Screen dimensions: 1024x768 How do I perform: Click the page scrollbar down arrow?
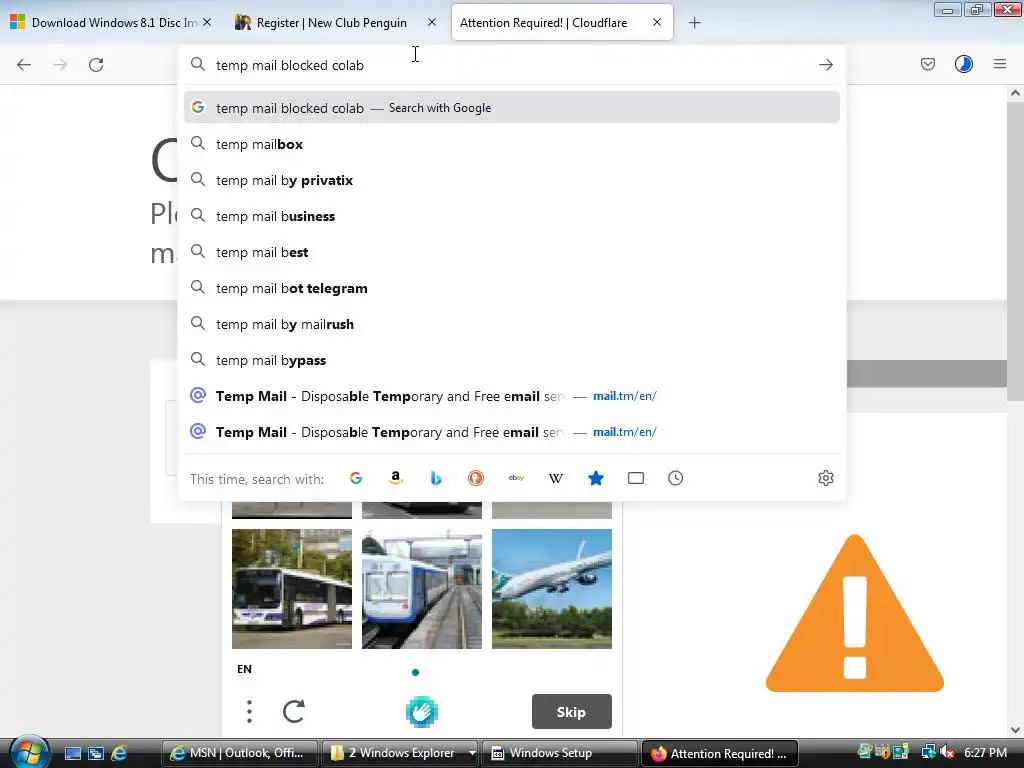pos(1015,729)
